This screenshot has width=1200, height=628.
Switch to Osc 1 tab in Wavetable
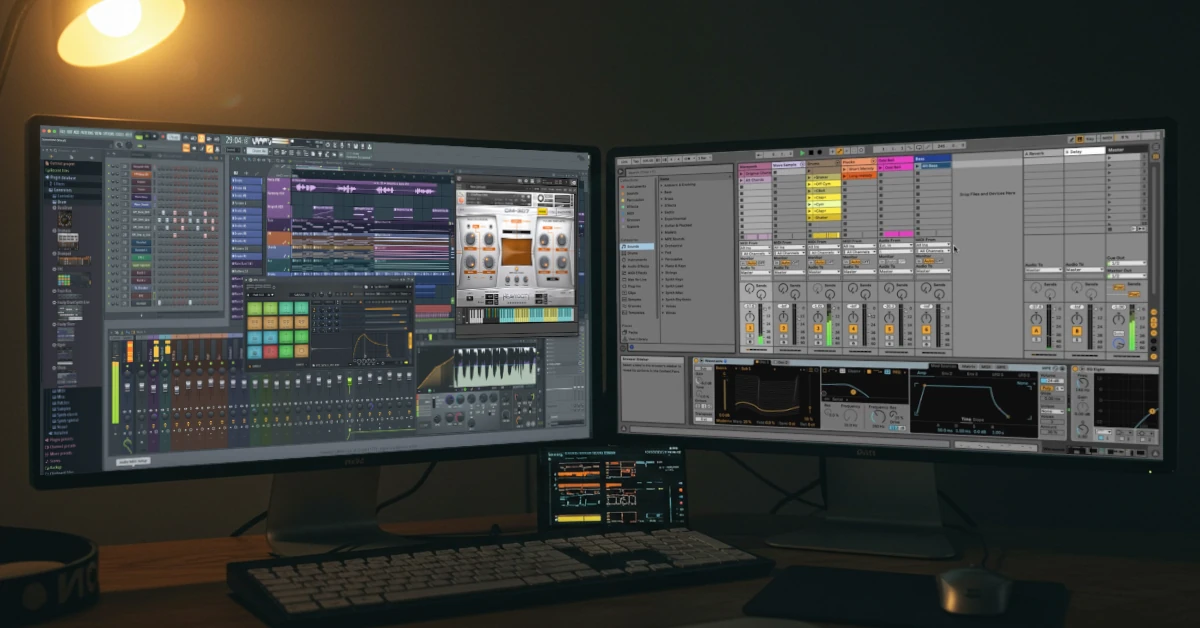[x=764, y=362]
